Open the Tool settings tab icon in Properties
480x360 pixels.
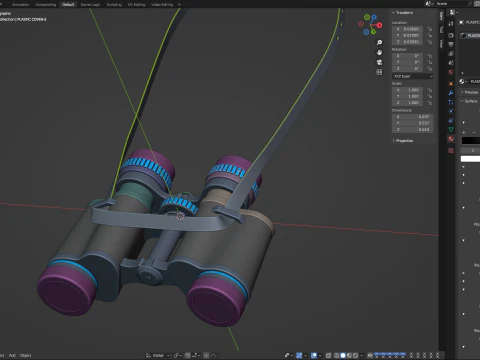[x=451, y=24]
